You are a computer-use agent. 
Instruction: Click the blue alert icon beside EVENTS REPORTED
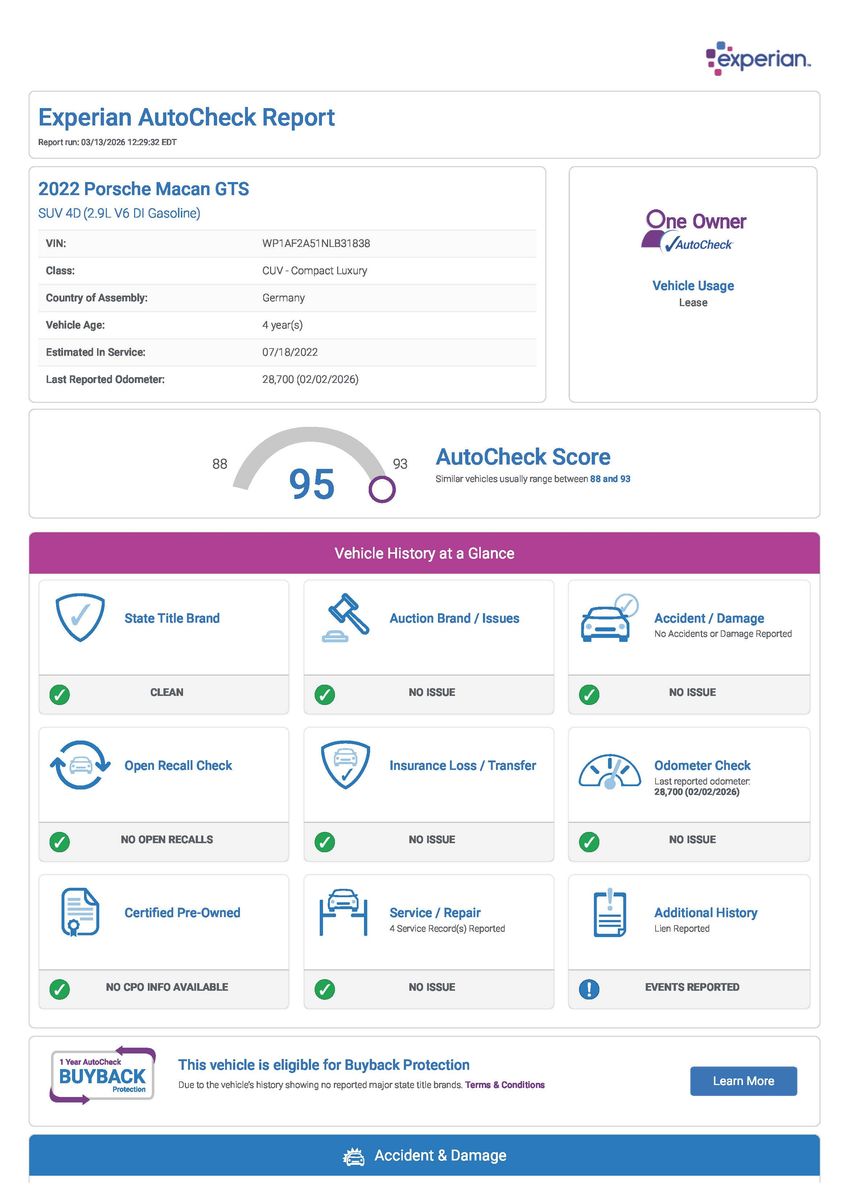(590, 989)
